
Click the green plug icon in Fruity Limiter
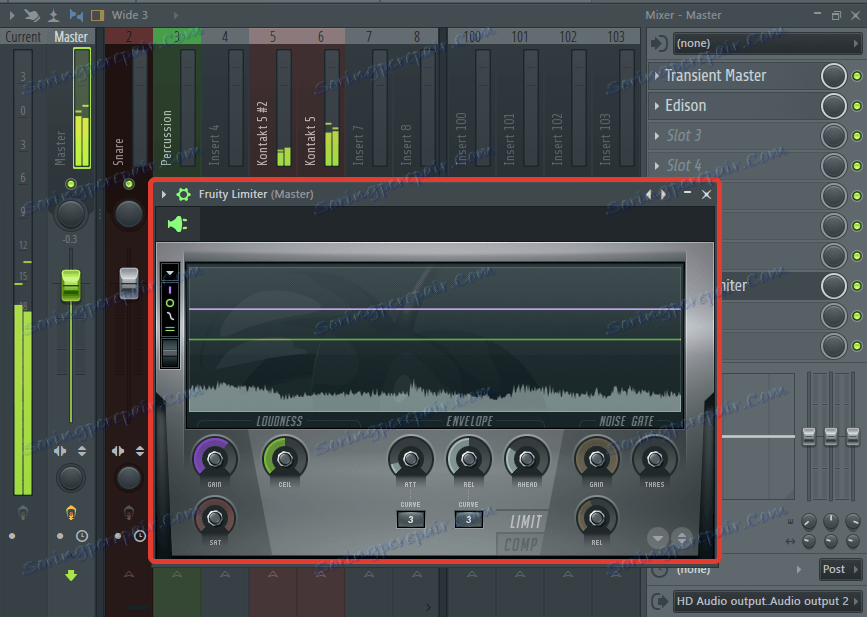[177, 224]
